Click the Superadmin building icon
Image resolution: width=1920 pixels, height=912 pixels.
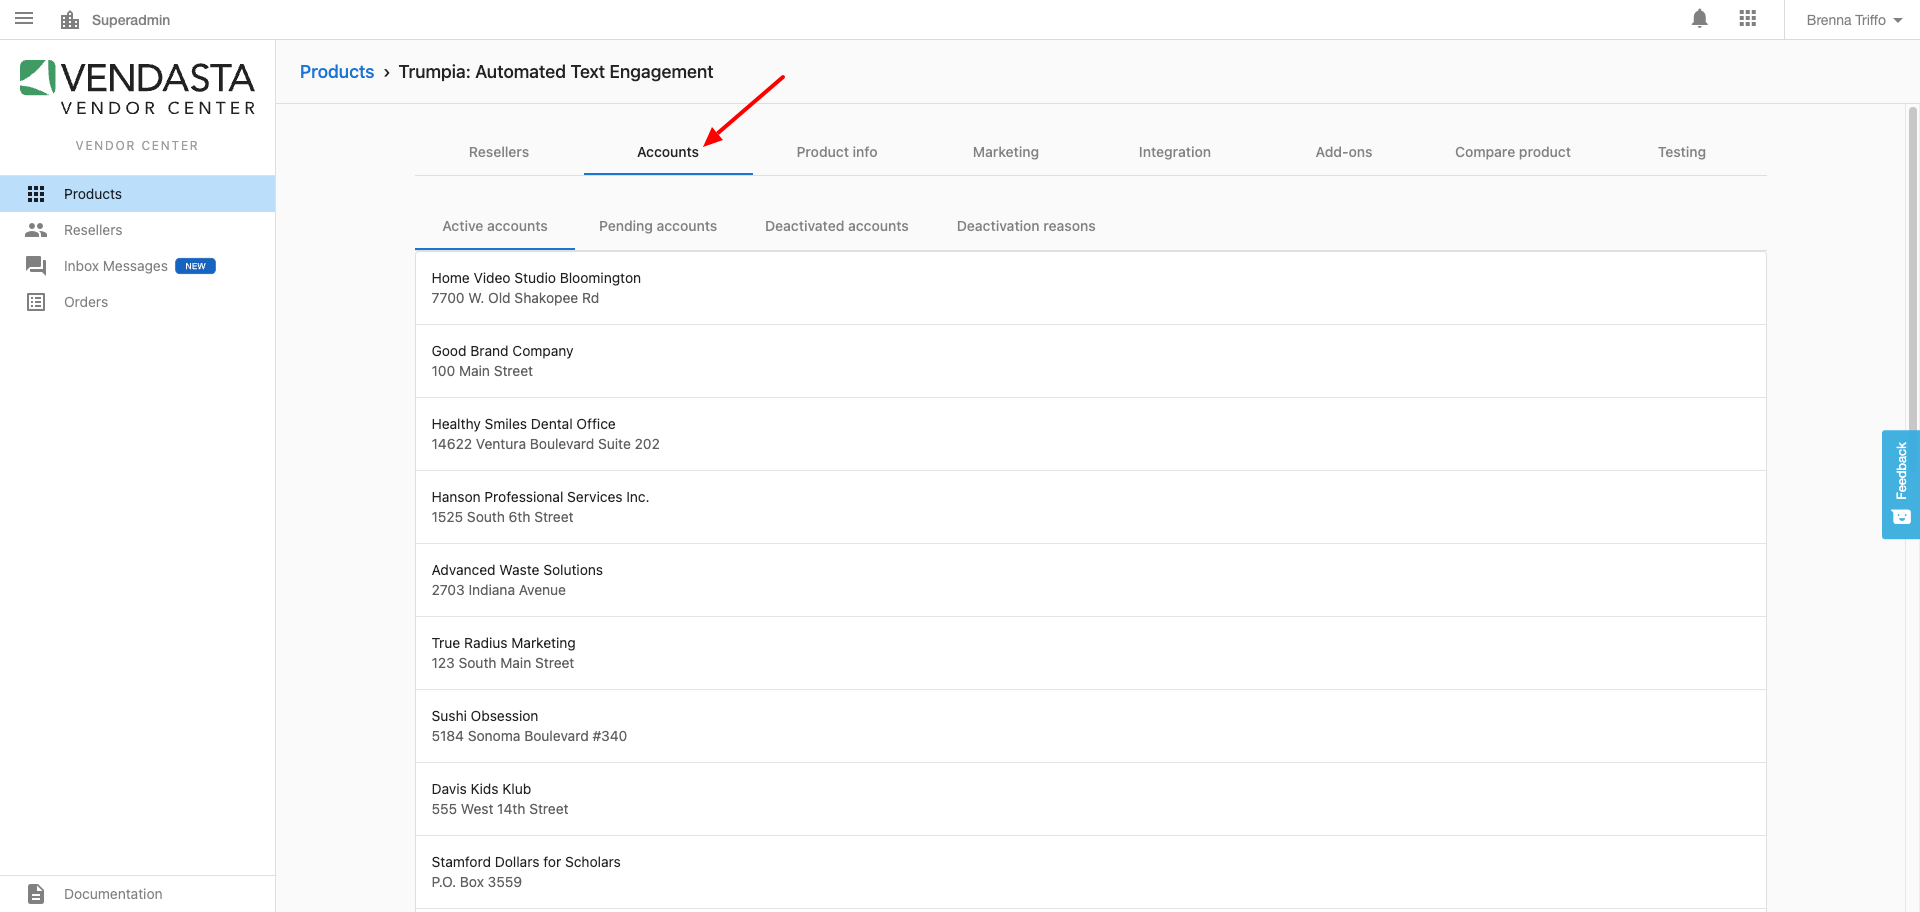(x=70, y=20)
